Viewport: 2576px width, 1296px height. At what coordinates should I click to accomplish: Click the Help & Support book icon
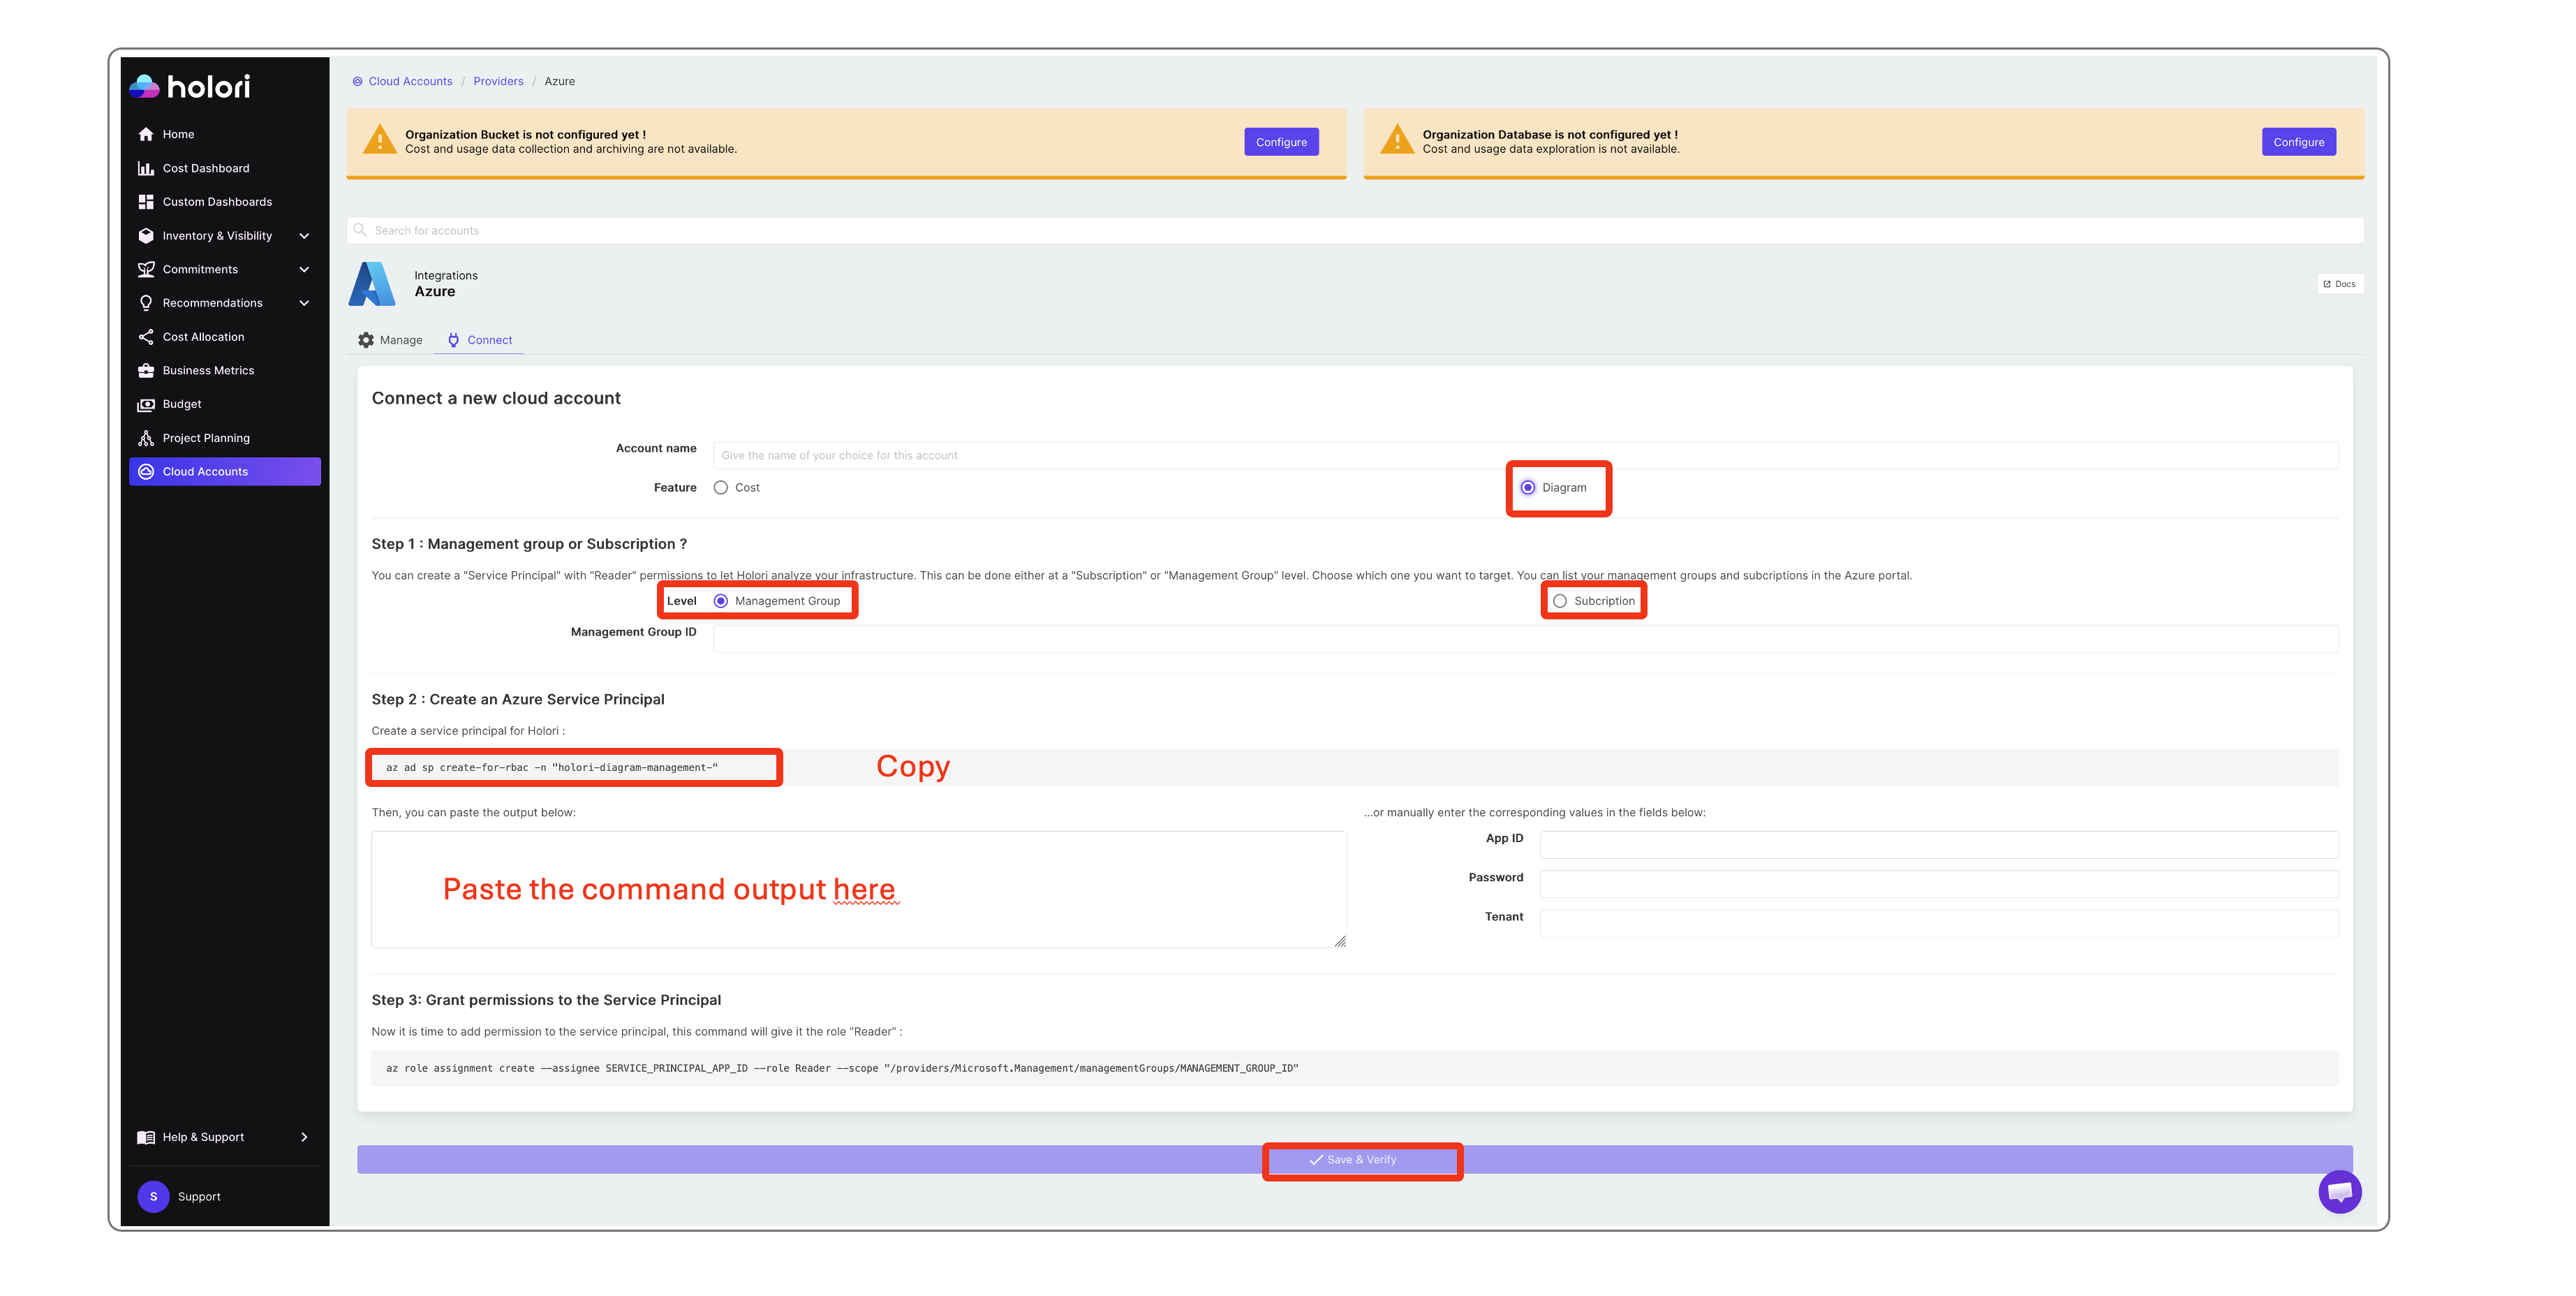(146, 1137)
